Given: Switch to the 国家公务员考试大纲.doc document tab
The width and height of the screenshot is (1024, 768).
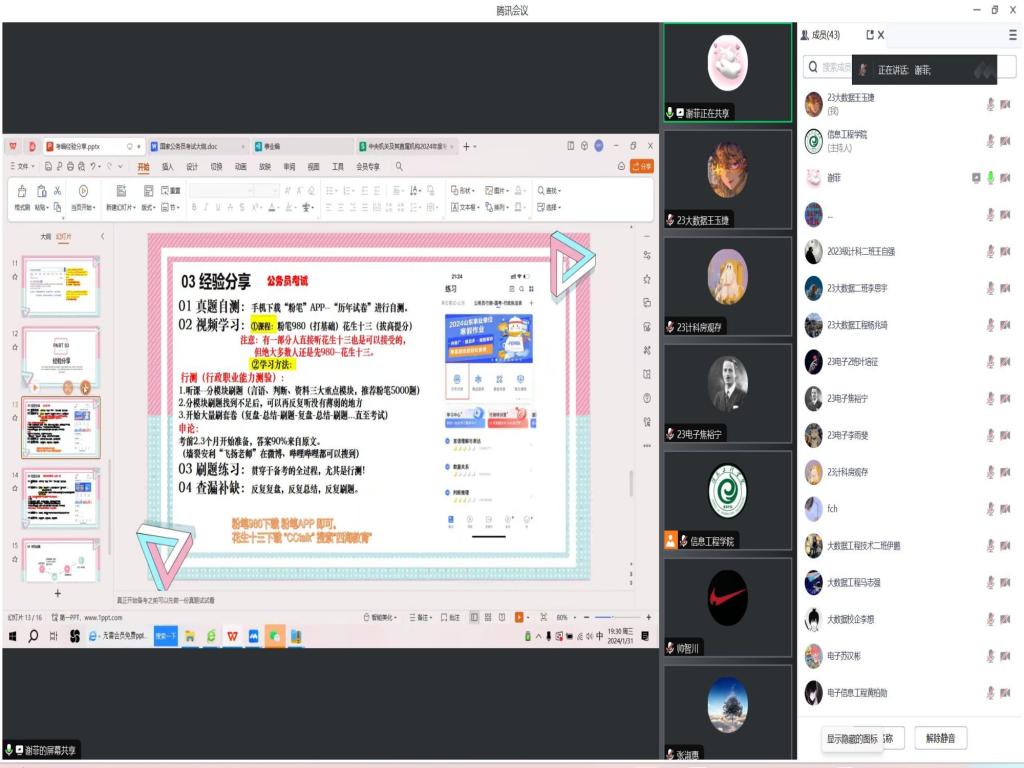Looking at the screenshot, I should click(189, 146).
